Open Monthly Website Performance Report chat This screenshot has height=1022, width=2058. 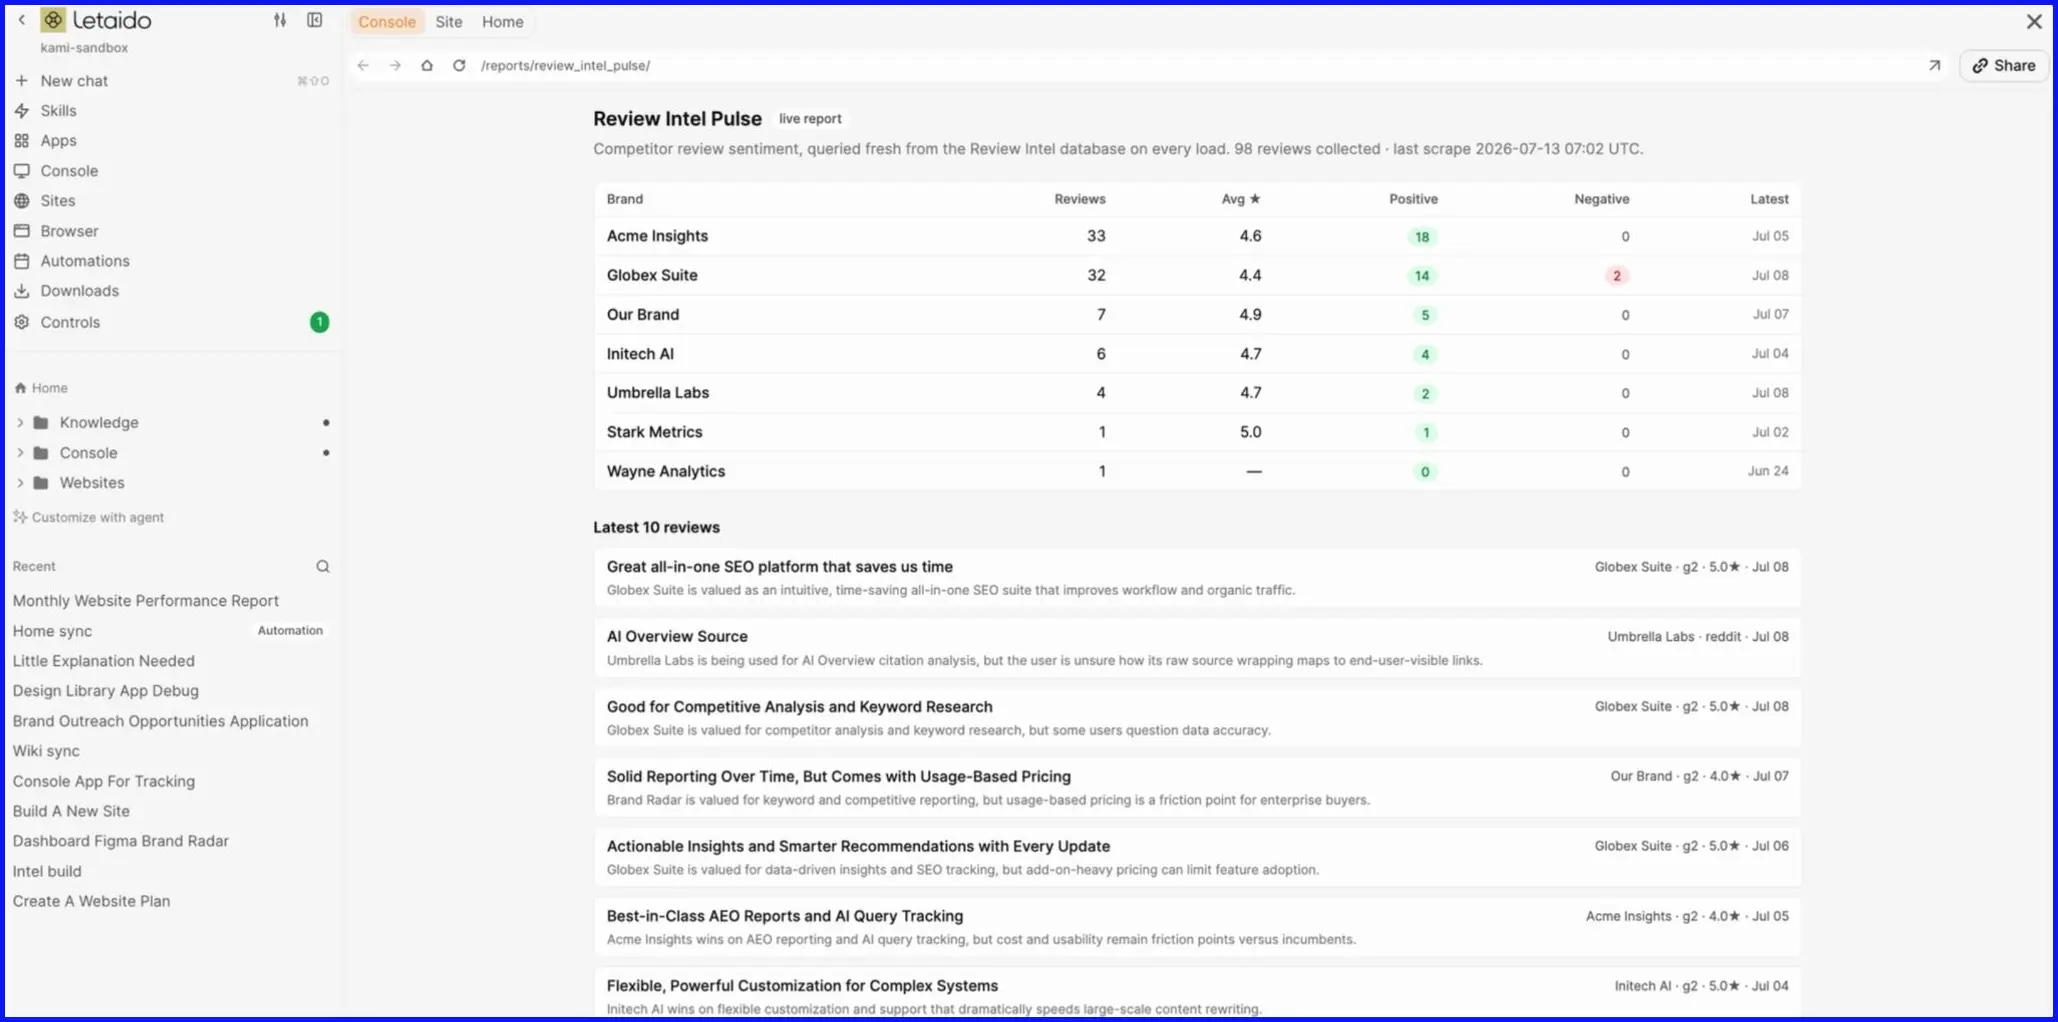pos(146,601)
